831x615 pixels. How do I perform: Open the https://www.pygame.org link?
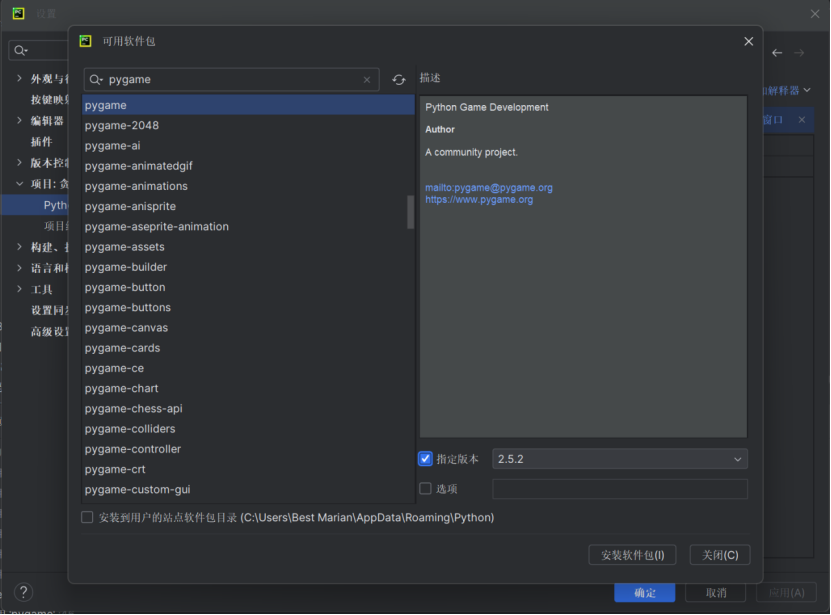click(479, 200)
